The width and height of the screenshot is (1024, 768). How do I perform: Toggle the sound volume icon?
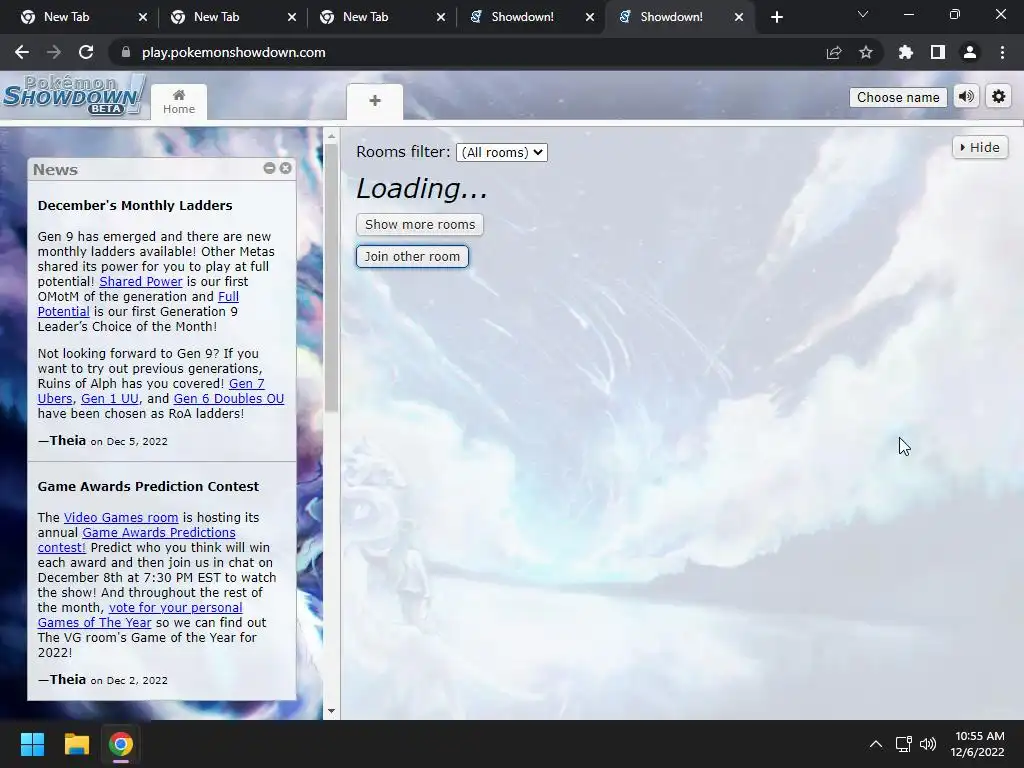pos(967,97)
